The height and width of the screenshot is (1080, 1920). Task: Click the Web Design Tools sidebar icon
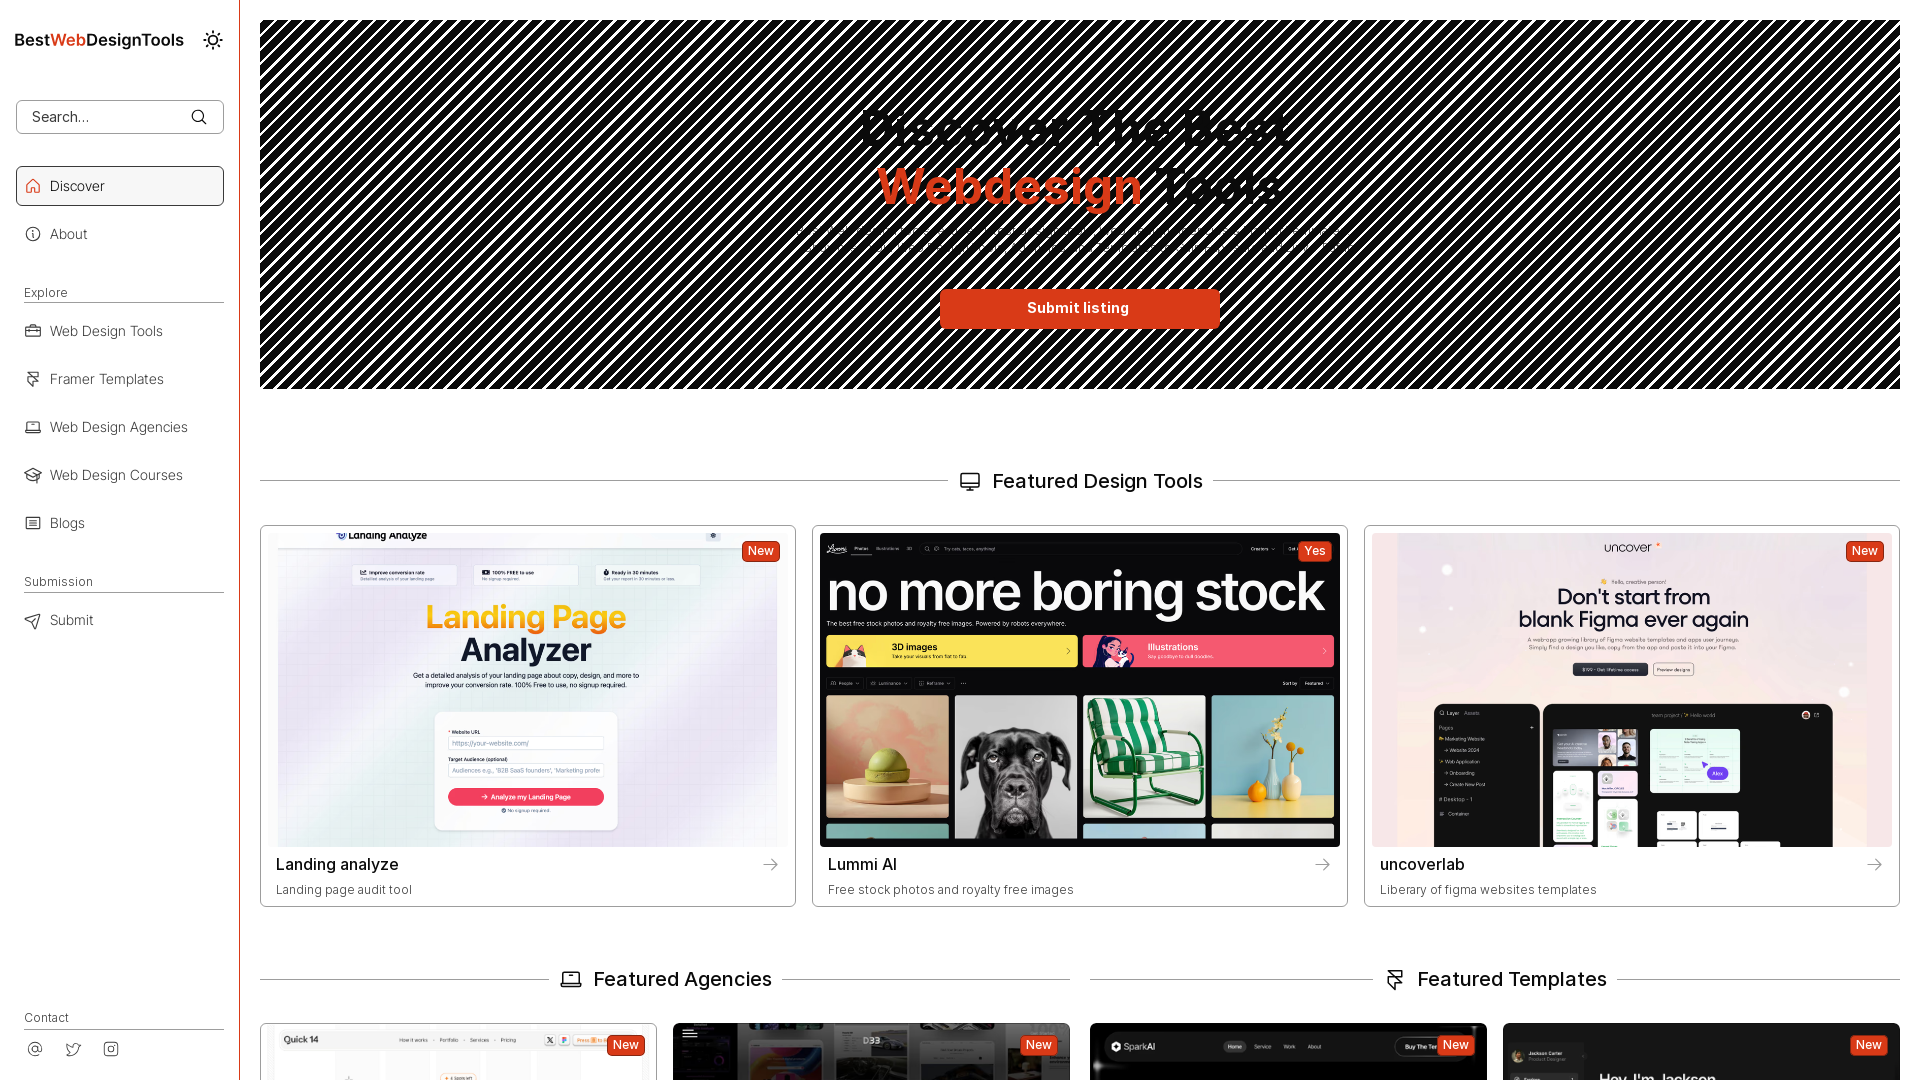pos(32,330)
